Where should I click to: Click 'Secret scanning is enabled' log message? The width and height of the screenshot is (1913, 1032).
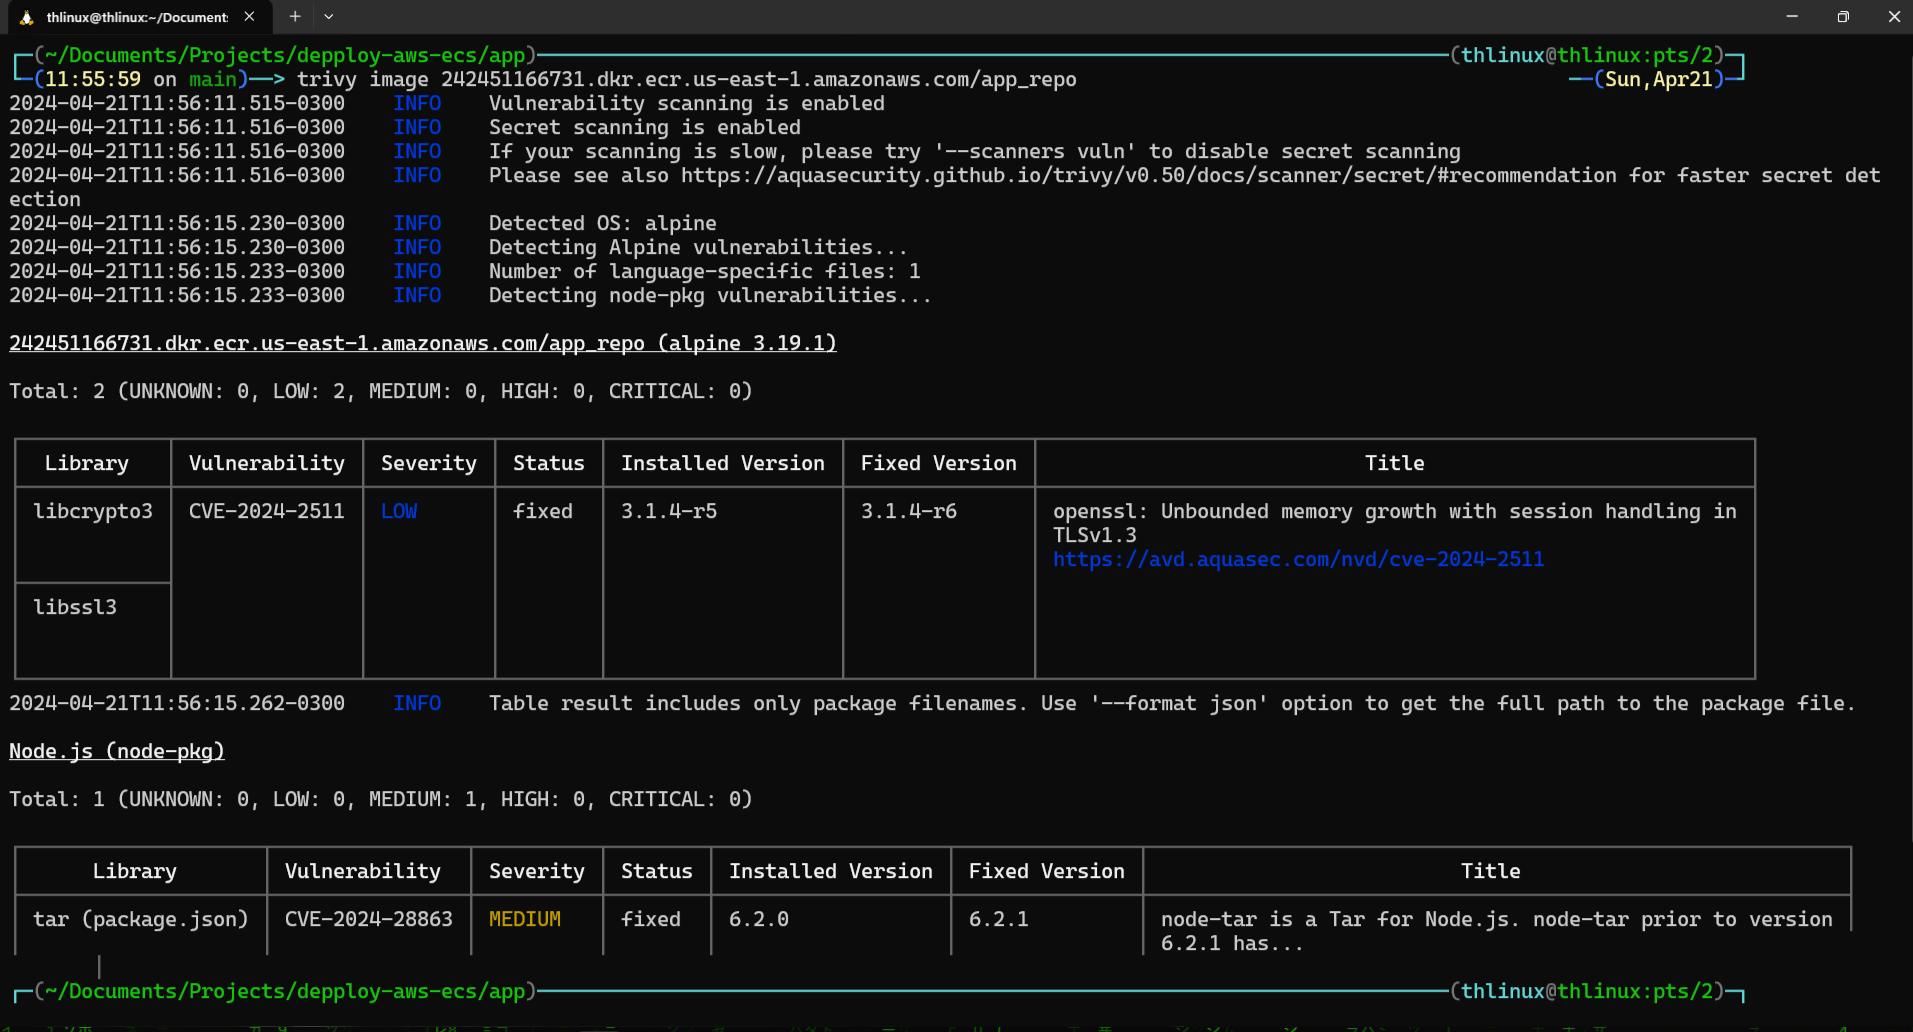click(x=644, y=127)
